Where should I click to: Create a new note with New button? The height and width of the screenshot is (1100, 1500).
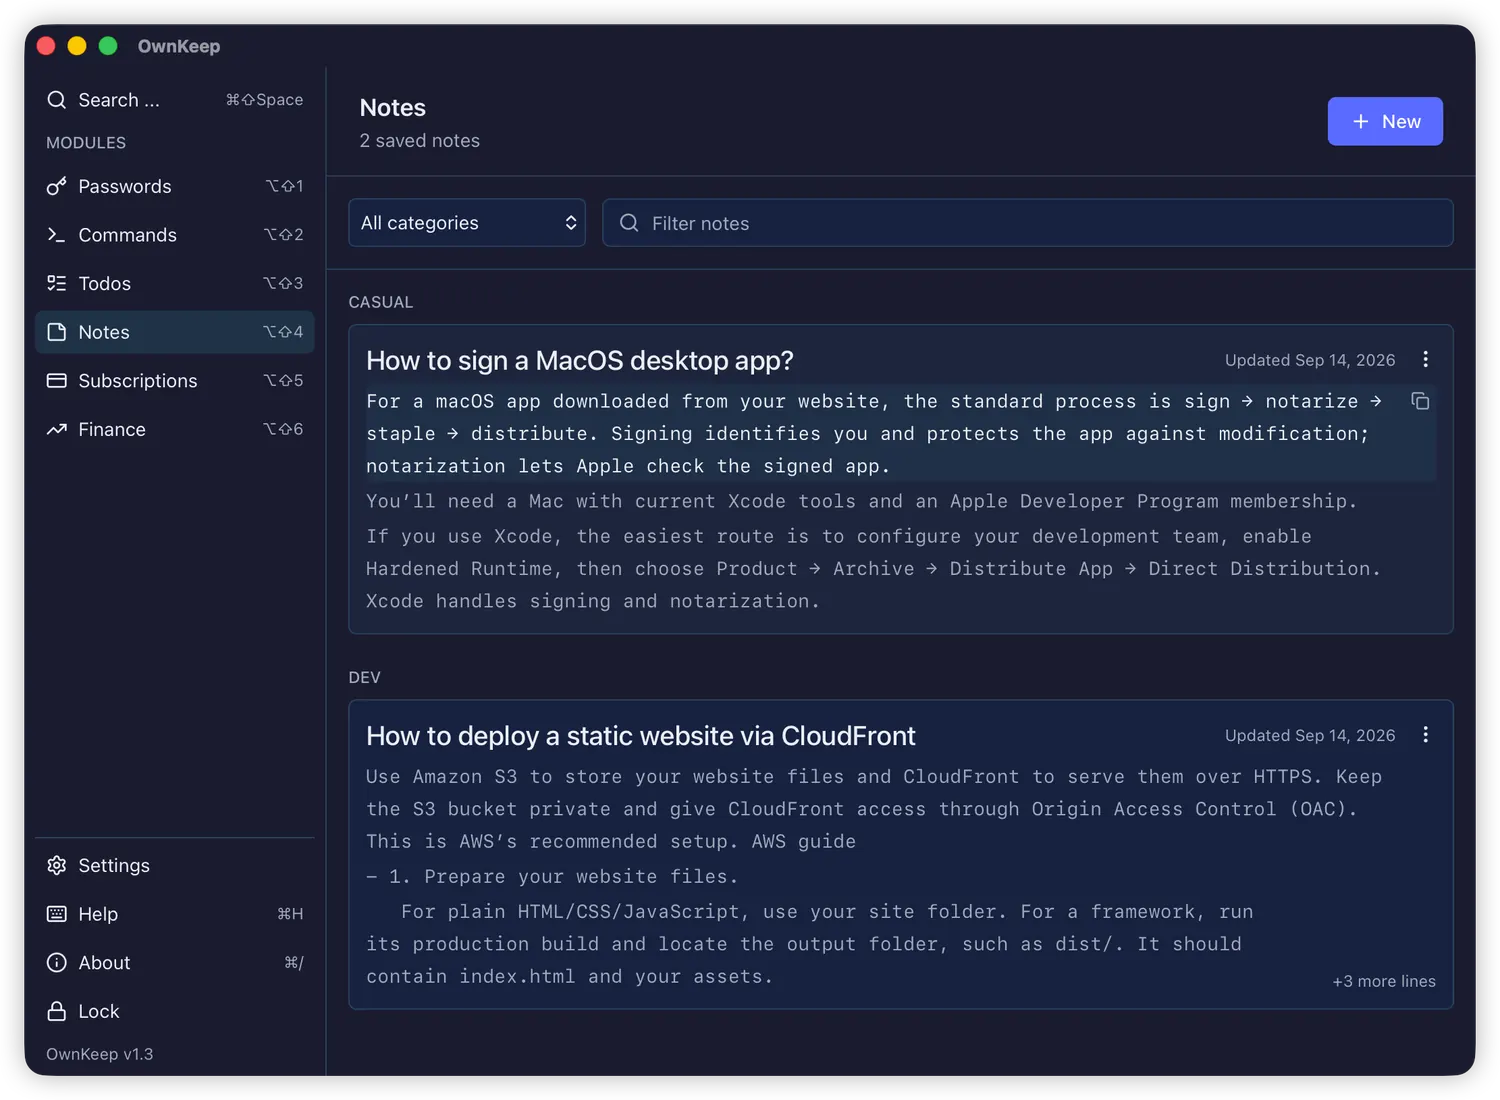tap(1385, 121)
